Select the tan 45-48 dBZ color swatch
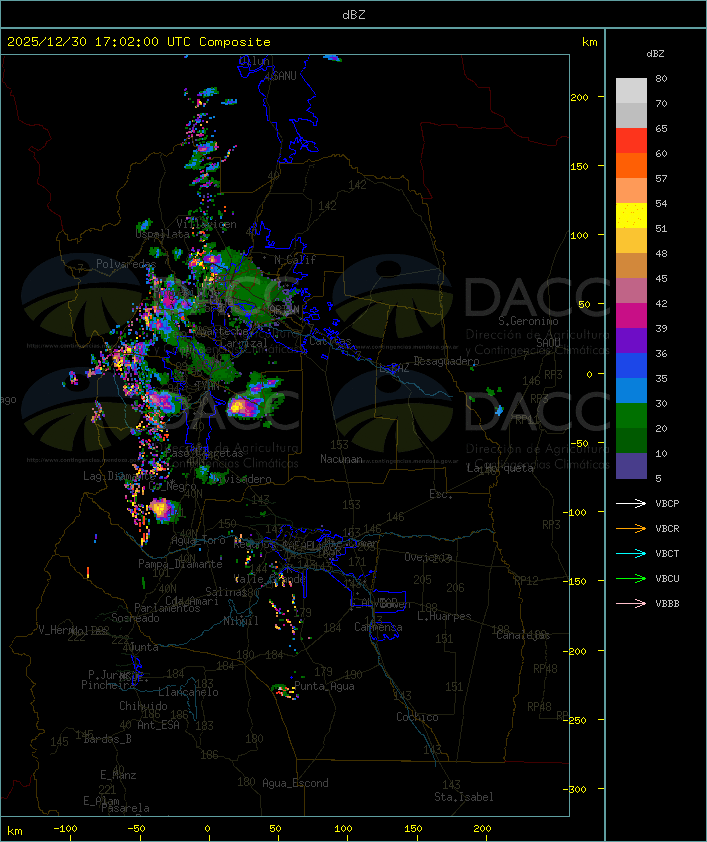The width and height of the screenshot is (707, 842). [631, 266]
